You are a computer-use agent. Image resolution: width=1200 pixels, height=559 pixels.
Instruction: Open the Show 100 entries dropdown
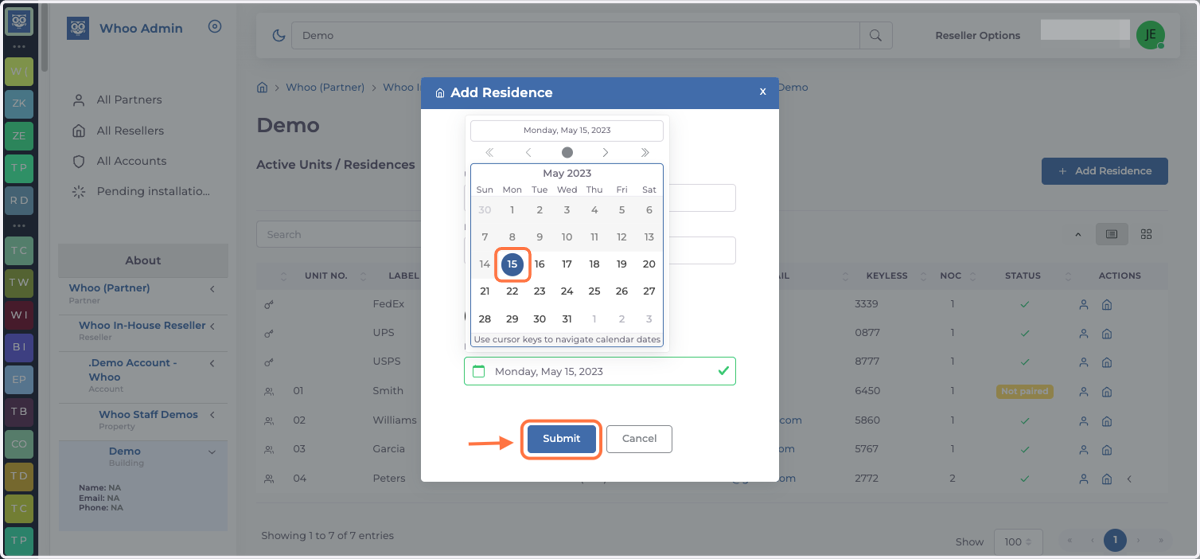1020,541
